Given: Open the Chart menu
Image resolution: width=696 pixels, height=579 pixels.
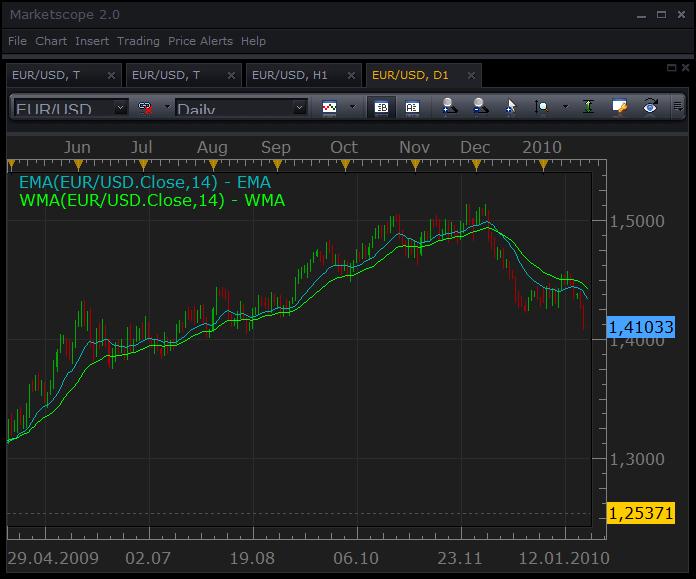Looking at the screenshot, I should [x=51, y=41].
